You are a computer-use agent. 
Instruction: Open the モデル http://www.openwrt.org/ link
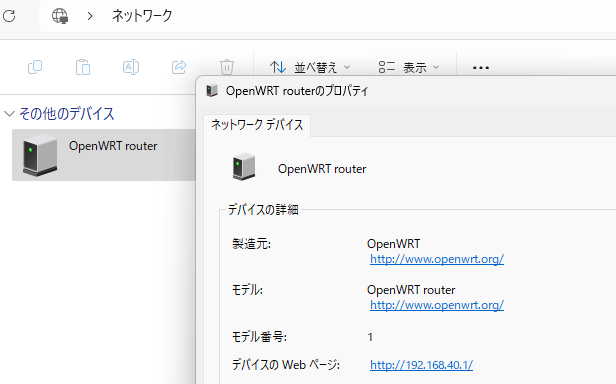437,305
